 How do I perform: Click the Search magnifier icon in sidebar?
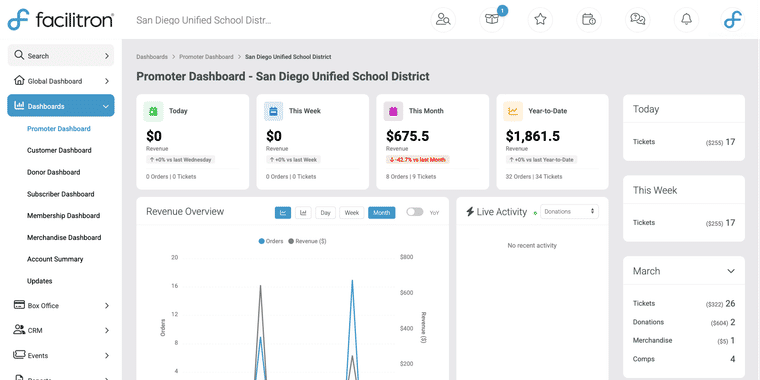[x=19, y=55]
